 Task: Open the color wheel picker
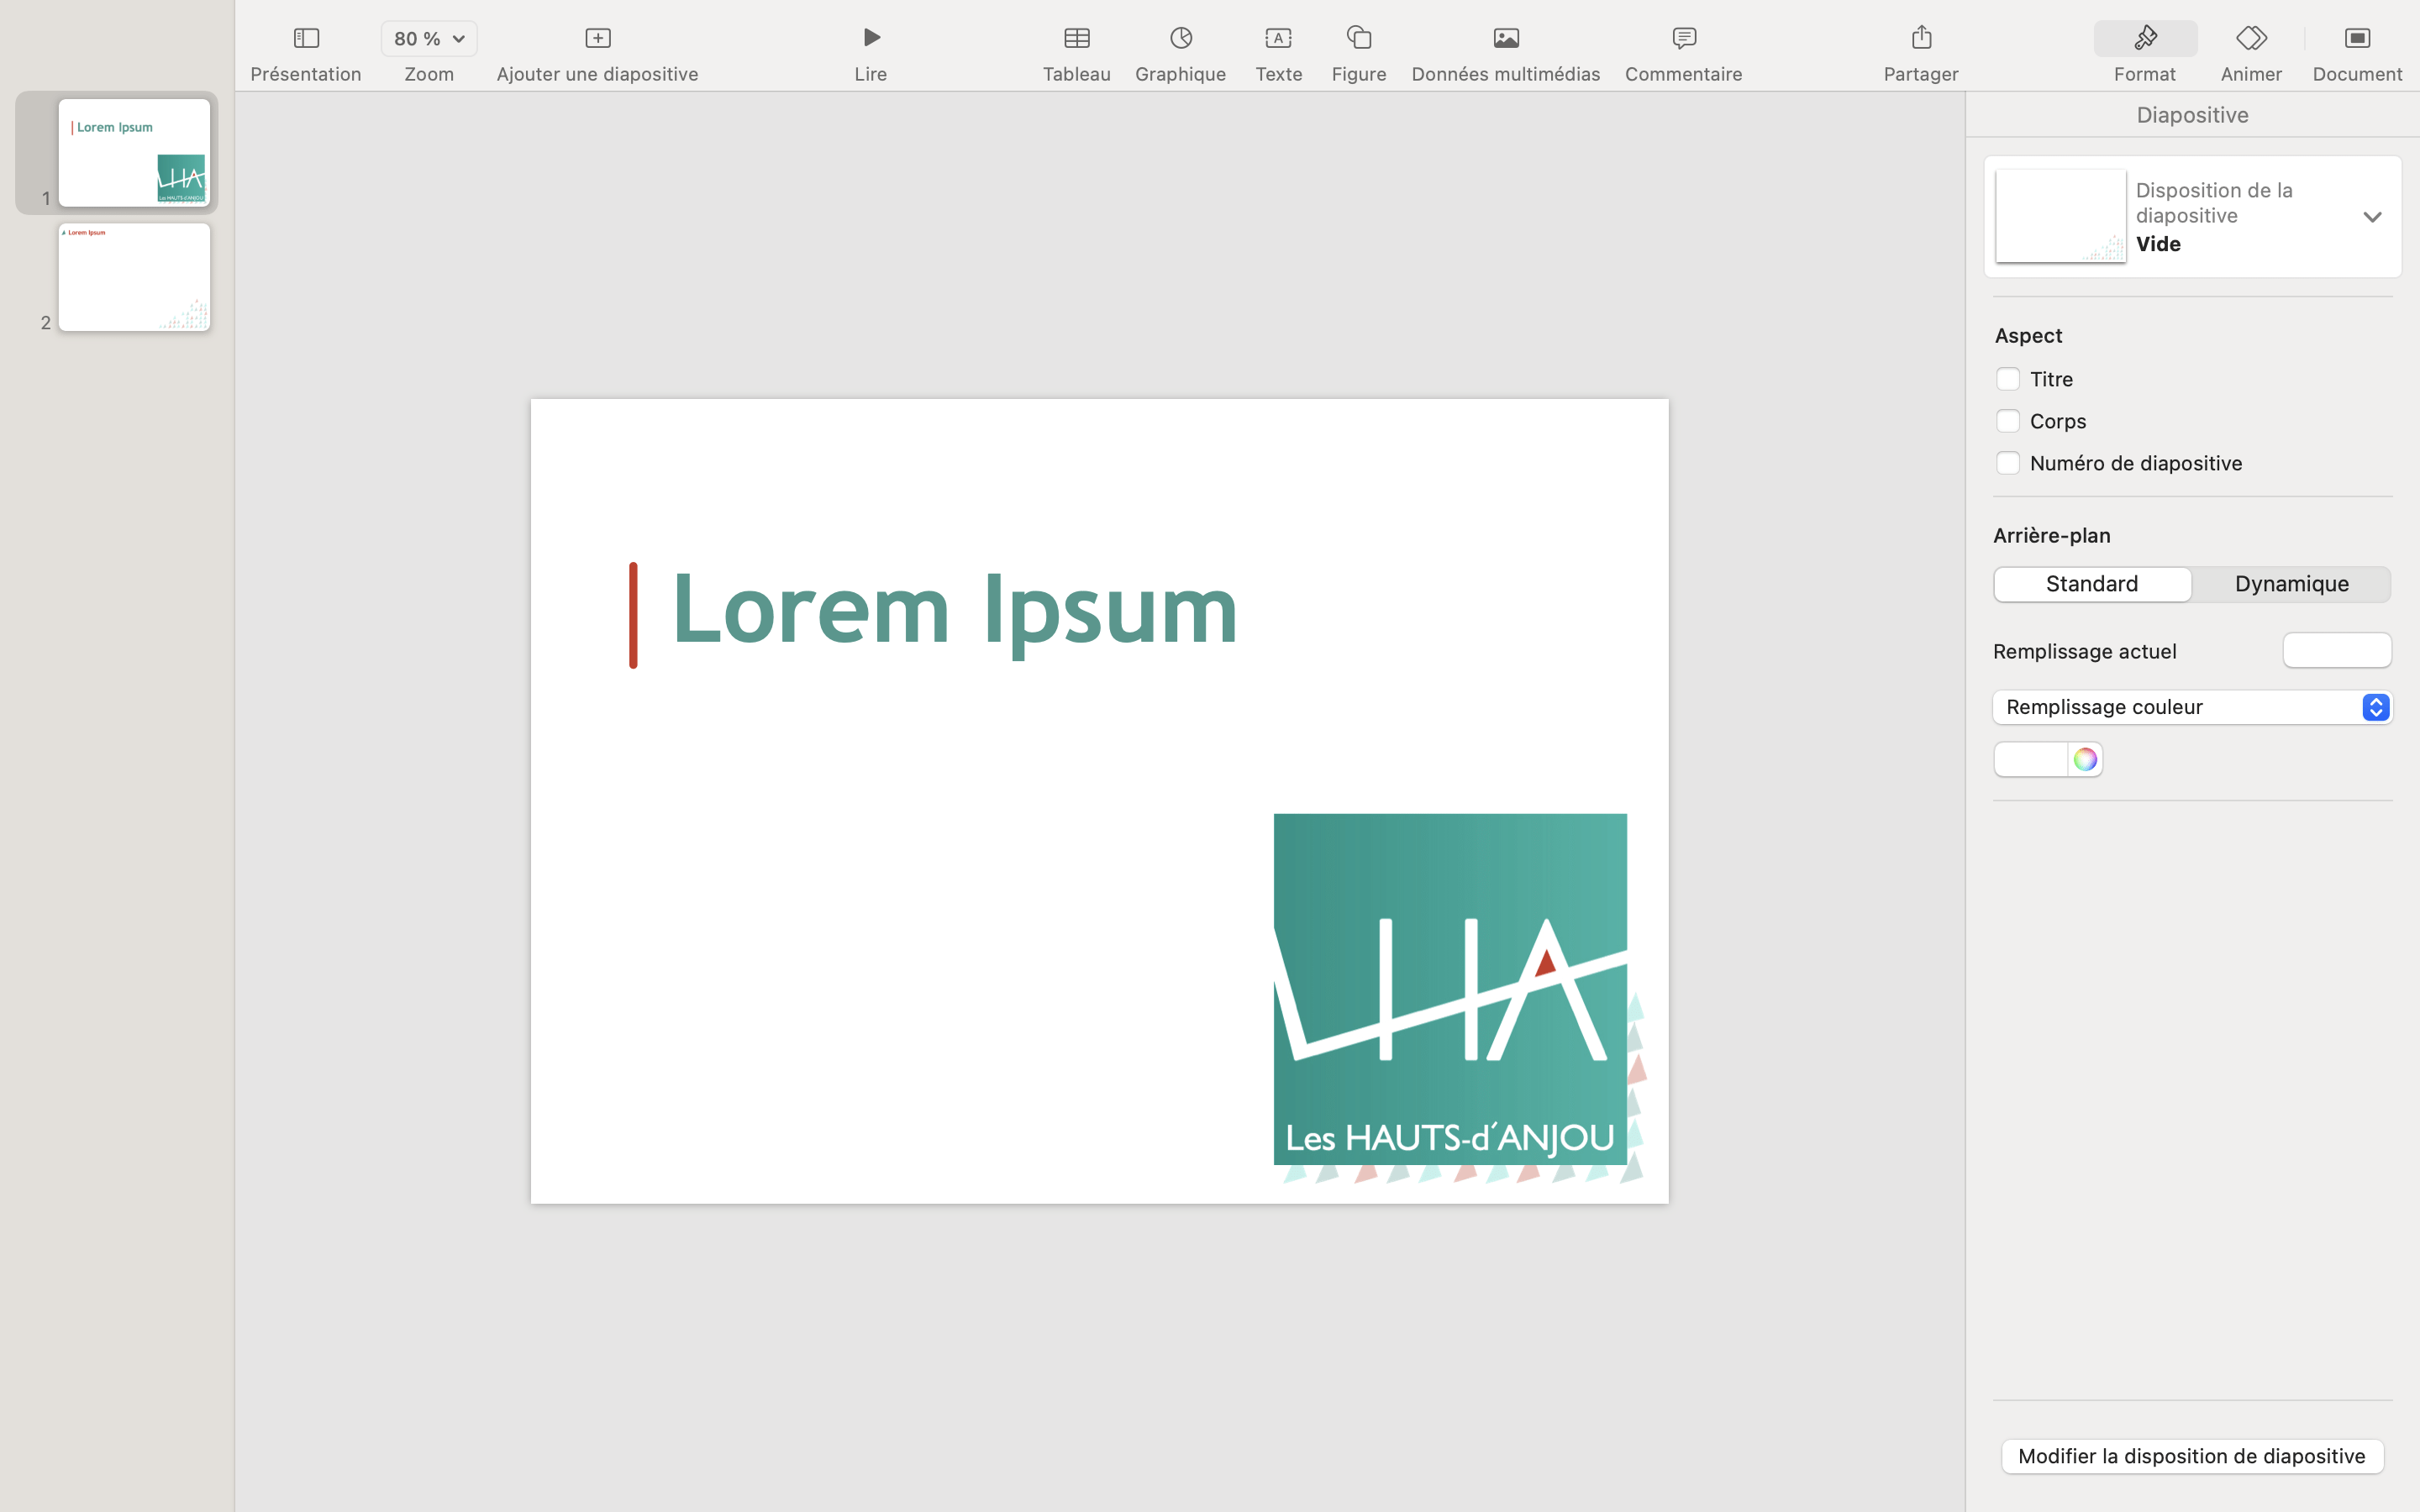(x=2084, y=759)
